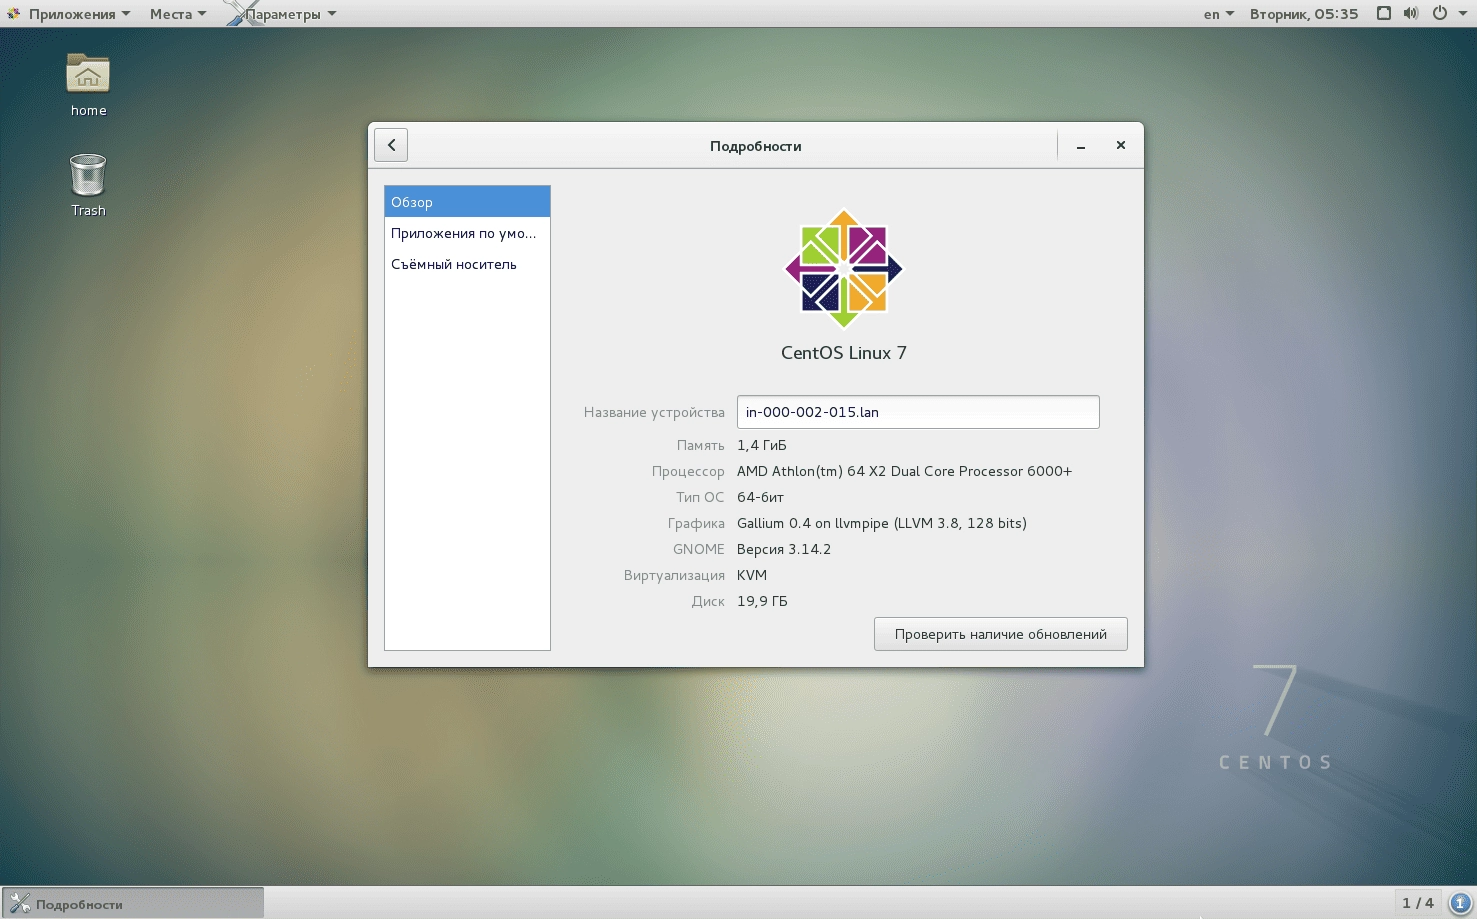Go back using the arrow button in Подробности
This screenshot has height=919, width=1477.
click(x=391, y=145)
